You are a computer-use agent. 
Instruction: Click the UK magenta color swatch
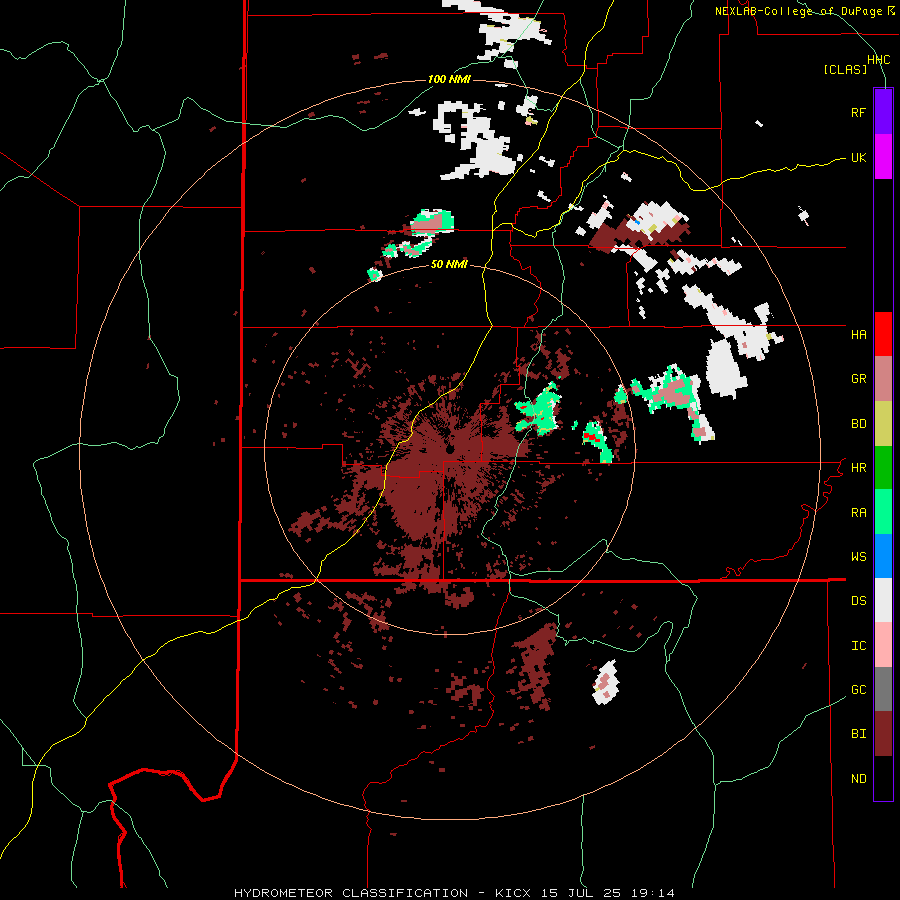click(x=883, y=156)
